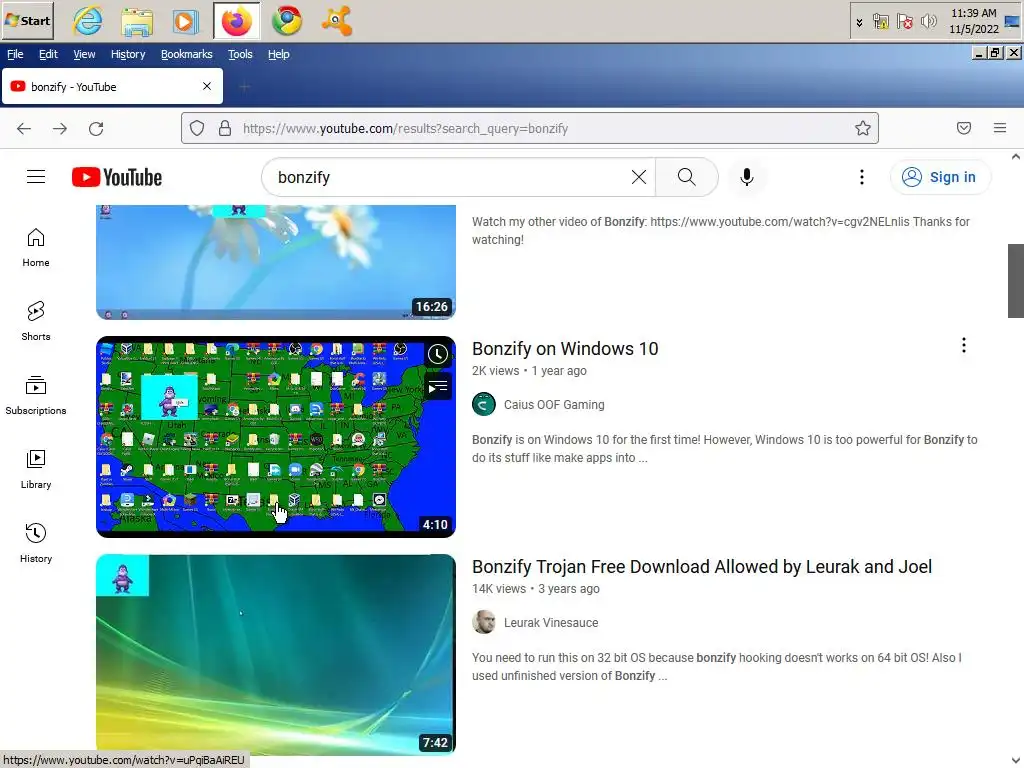Open Bonzify on Windows 10 video title

[565, 349]
